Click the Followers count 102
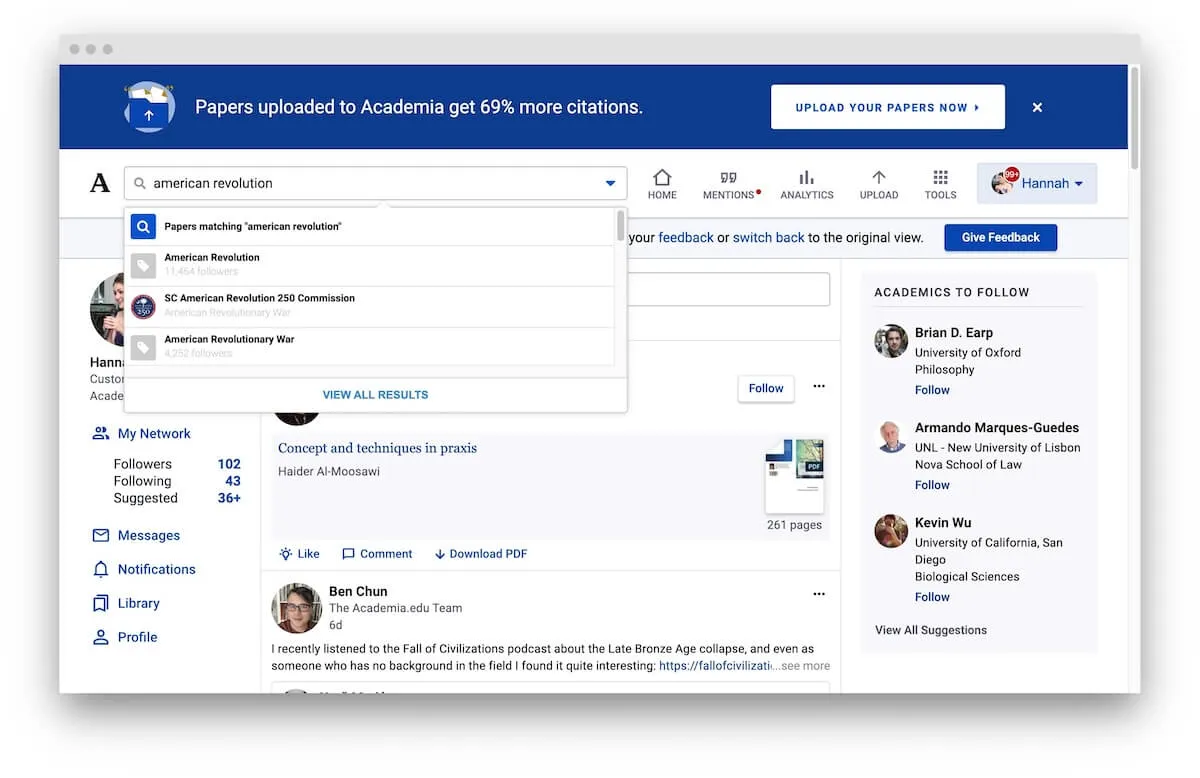The width and height of the screenshot is (1200, 778). point(229,464)
